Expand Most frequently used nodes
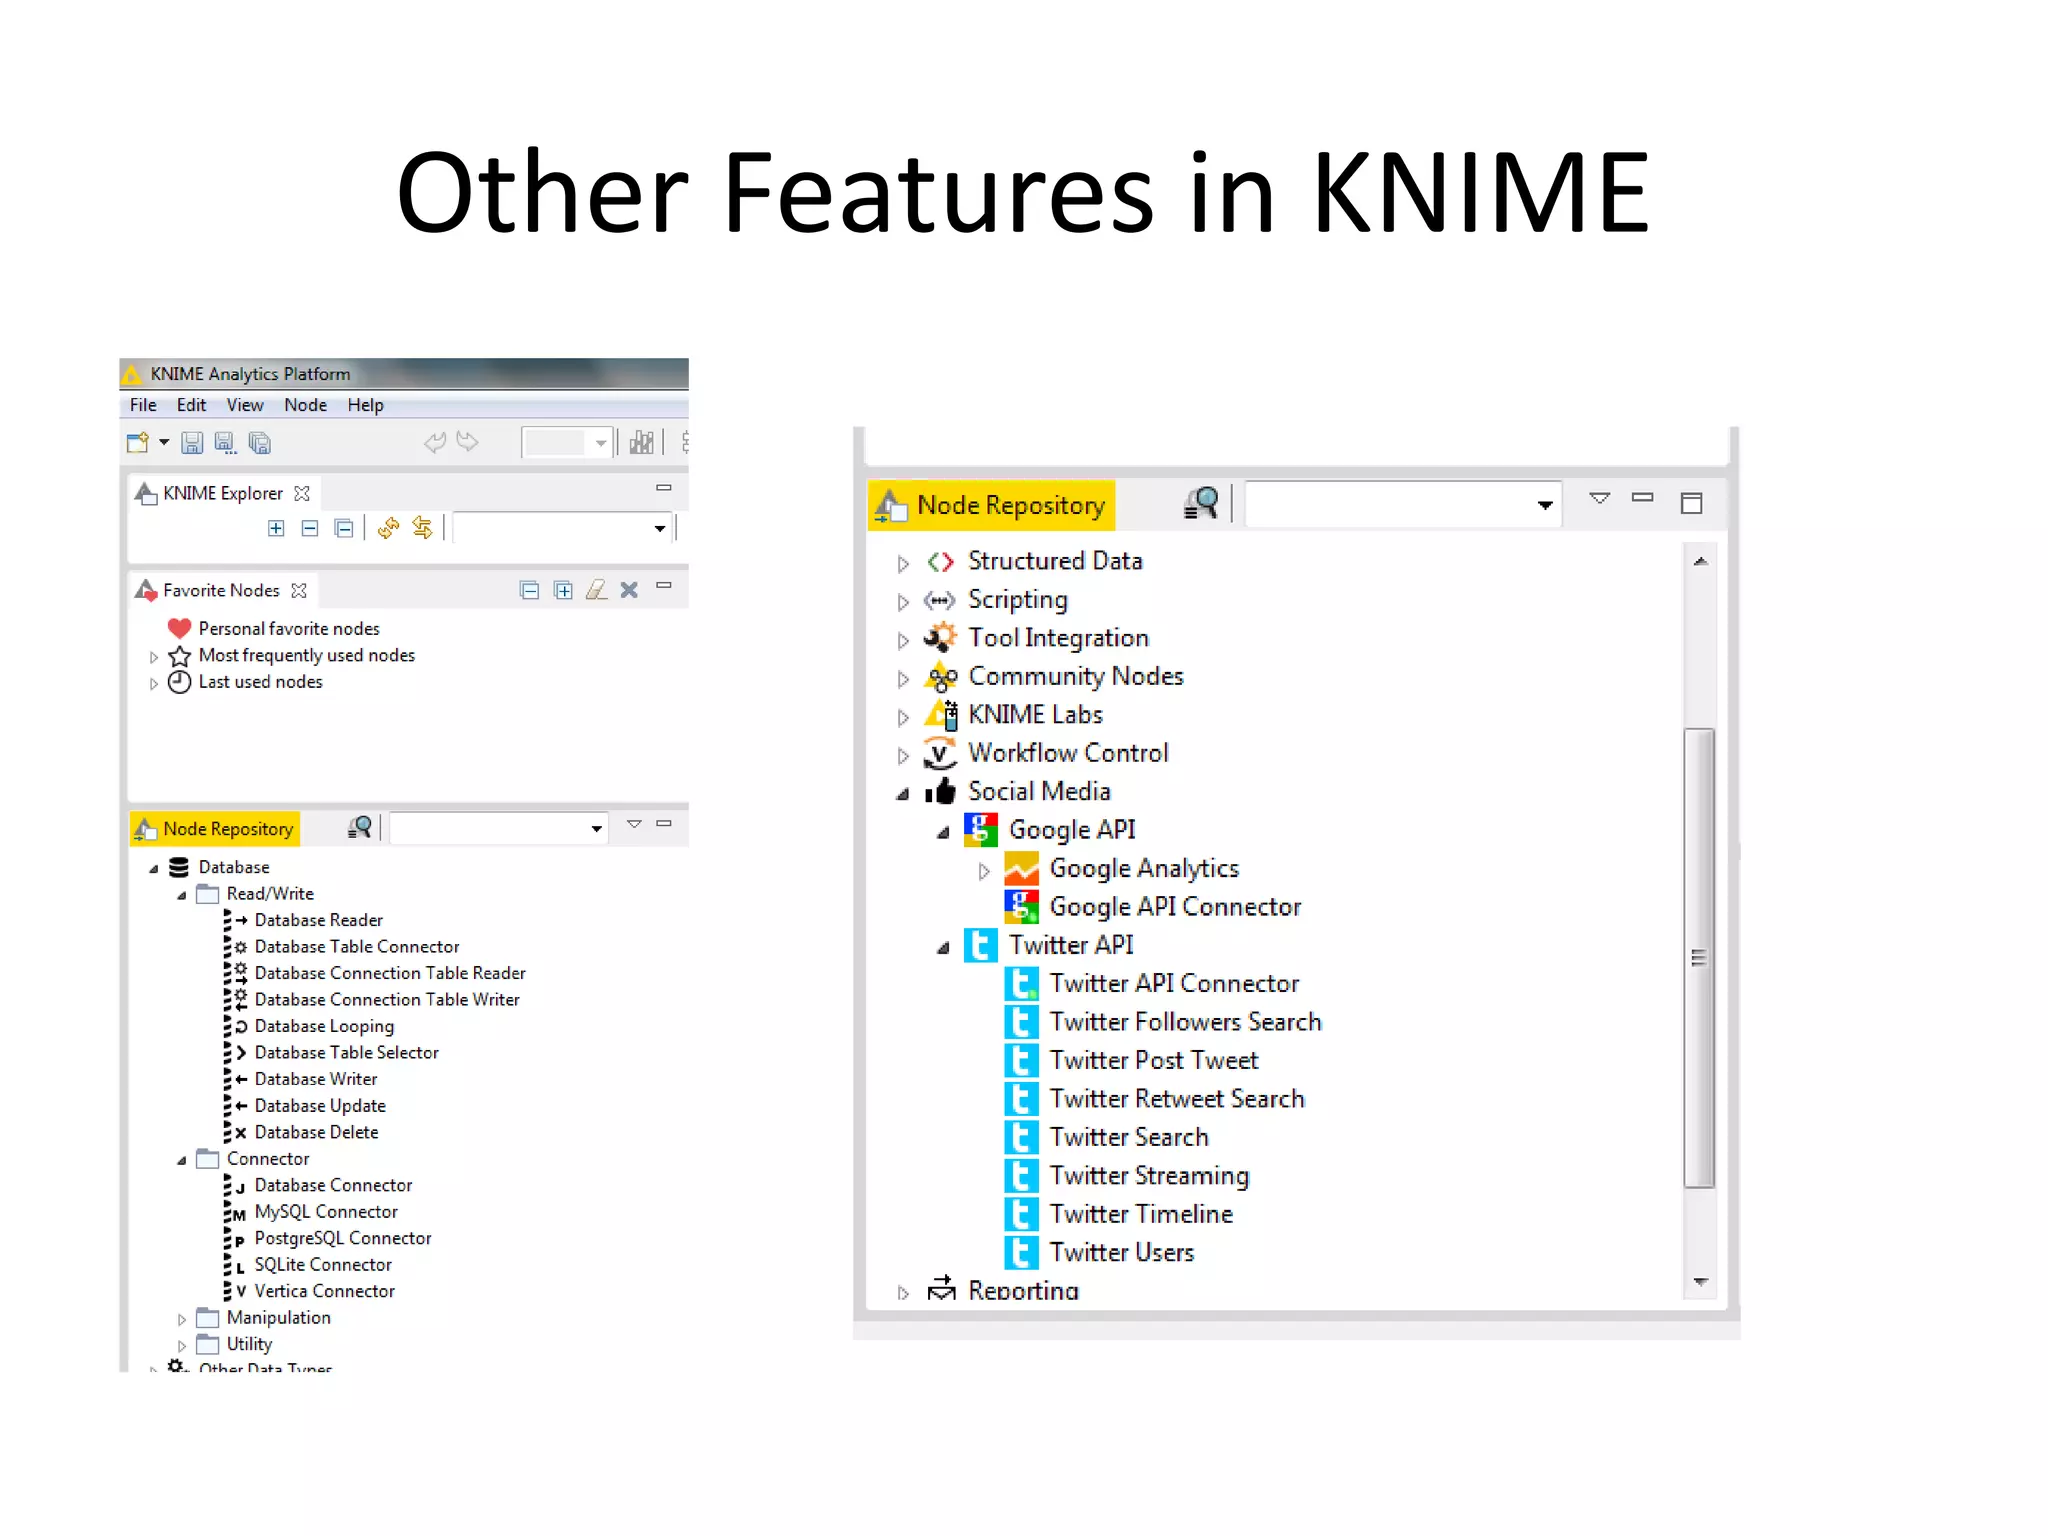2048x1536 pixels. 153,657
